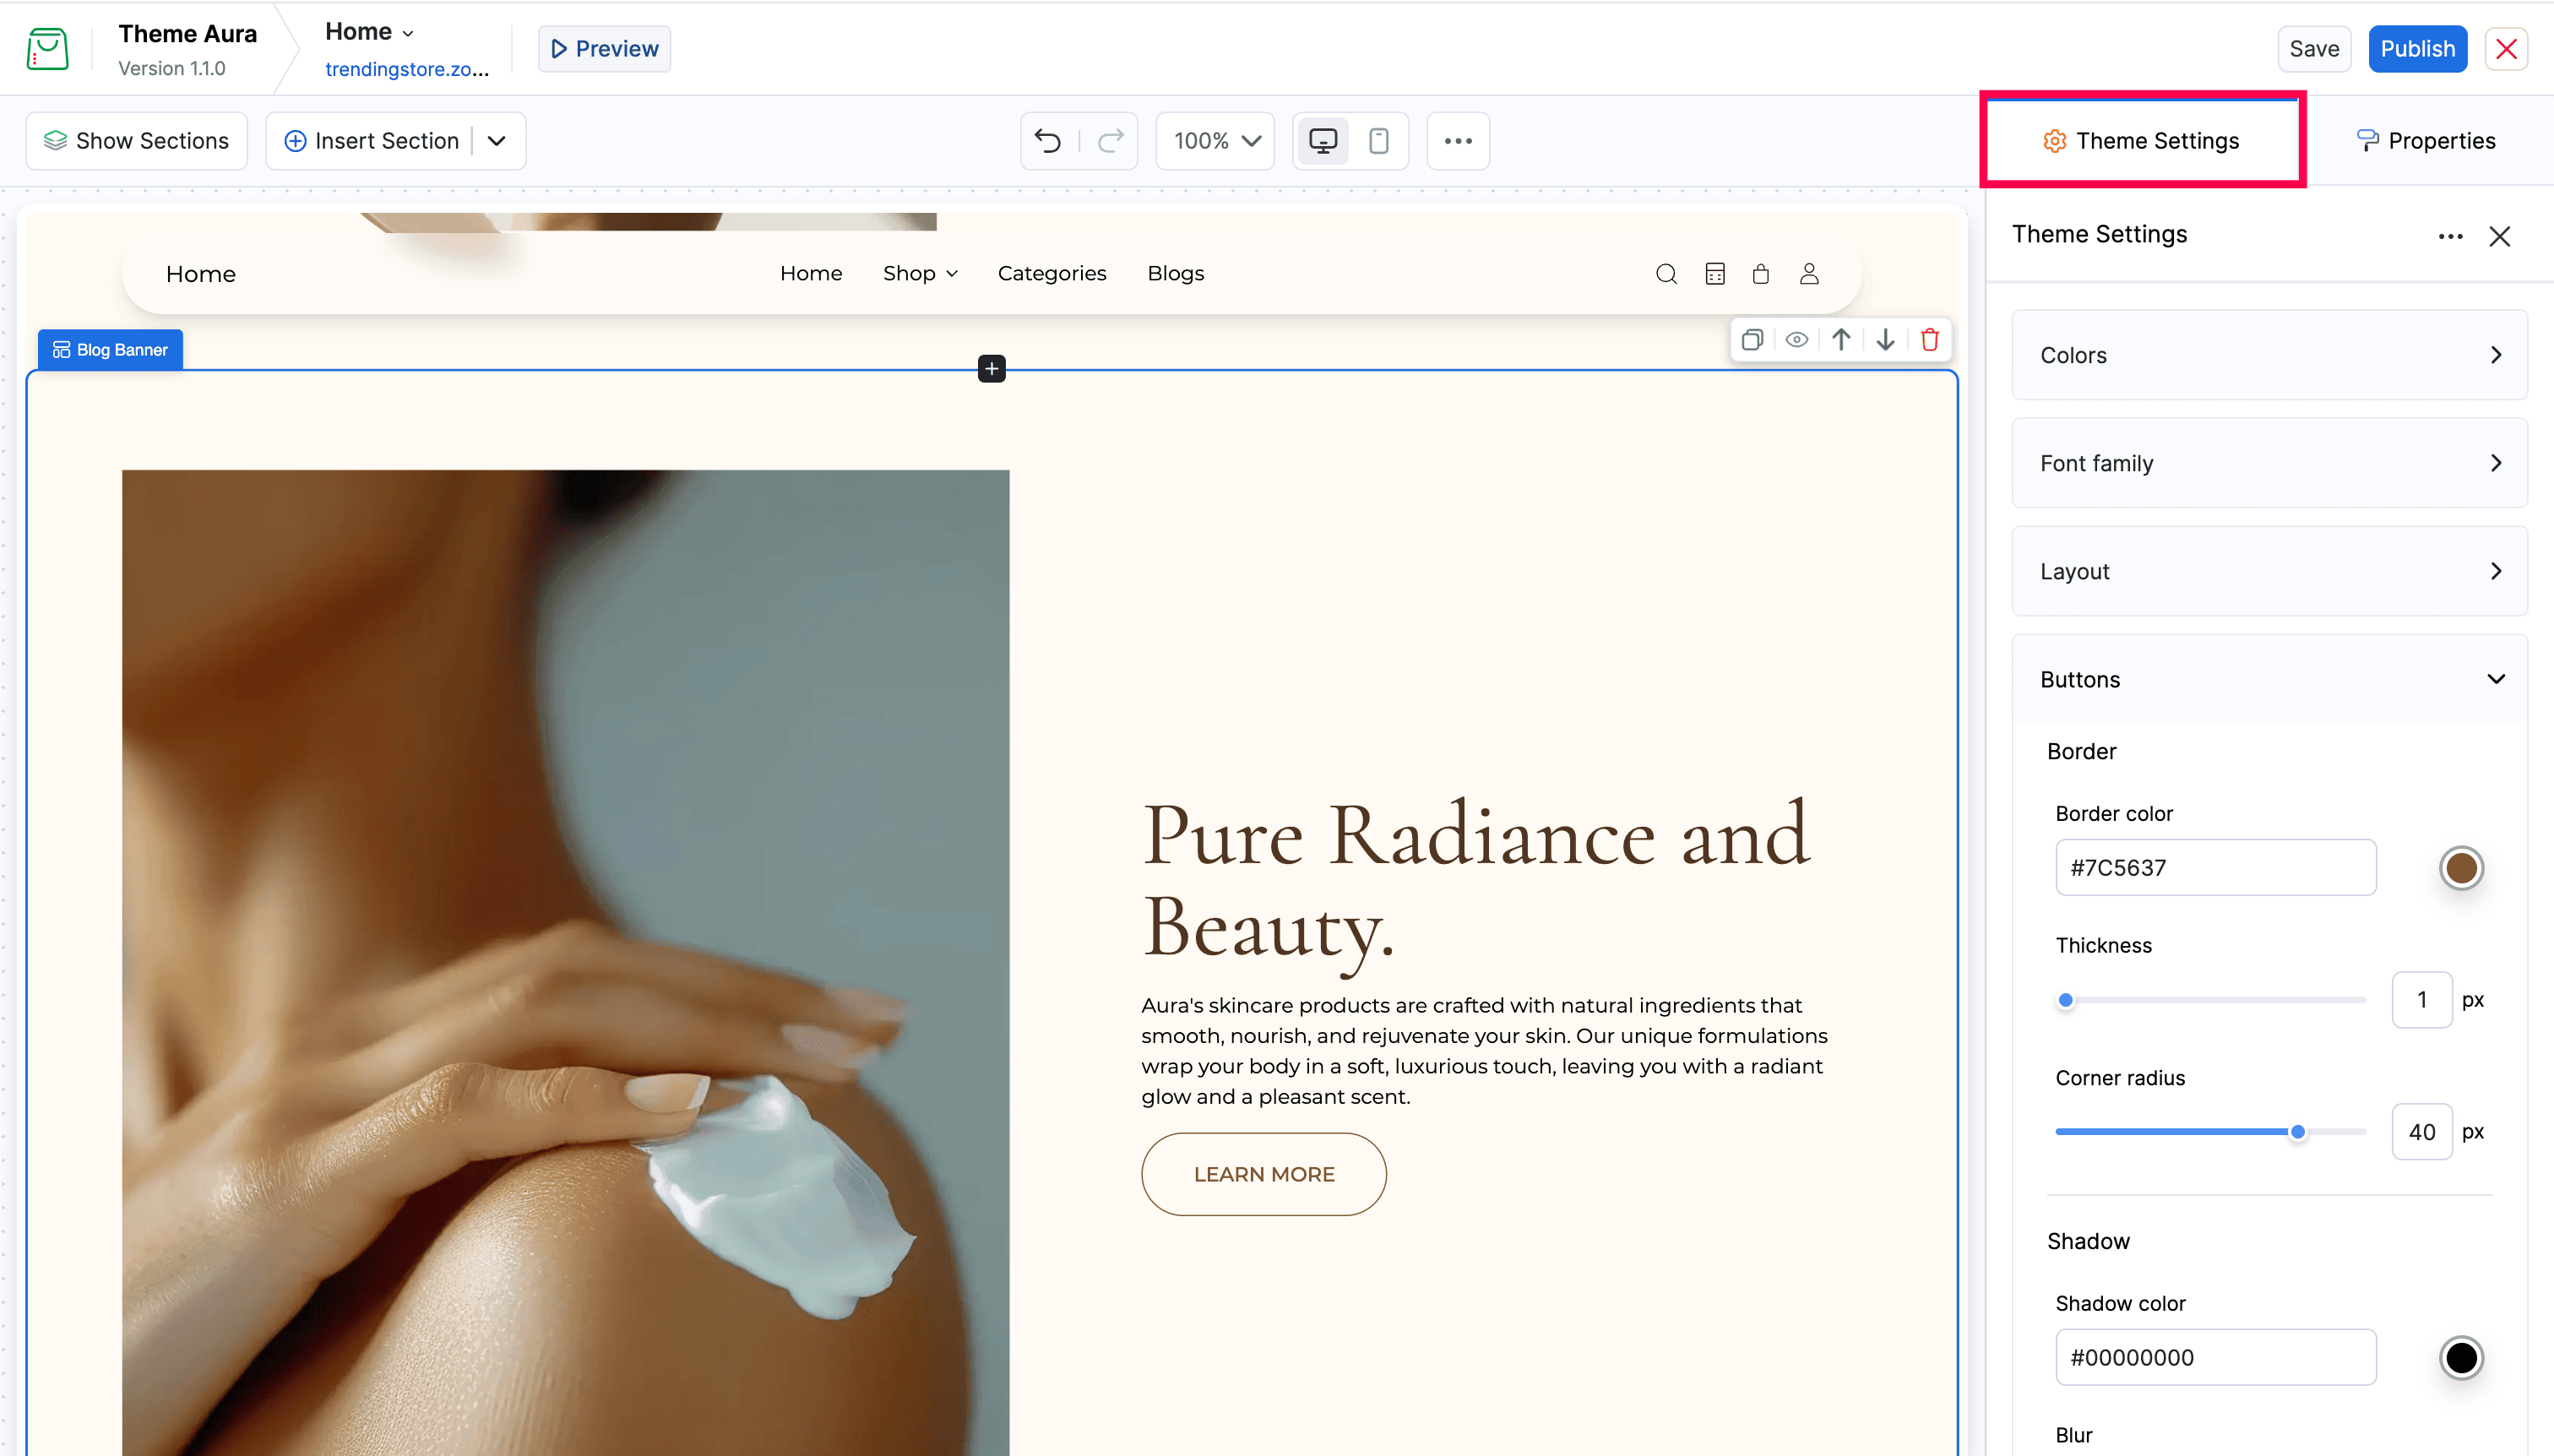
Task: Click the store bag logo icon
Action: click(x=47, y=48)
